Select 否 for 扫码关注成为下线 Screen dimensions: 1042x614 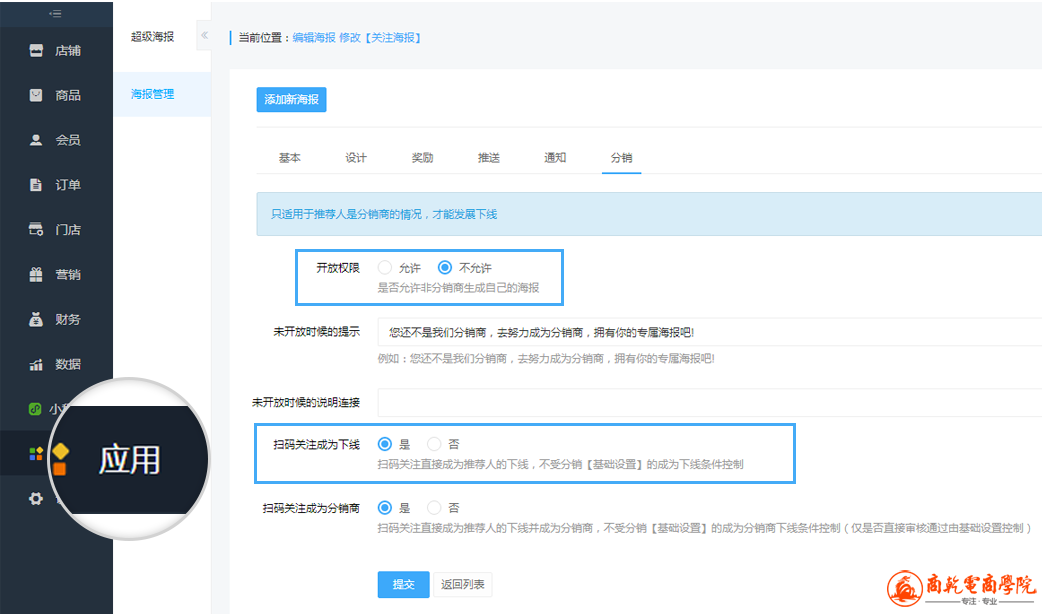434,444
